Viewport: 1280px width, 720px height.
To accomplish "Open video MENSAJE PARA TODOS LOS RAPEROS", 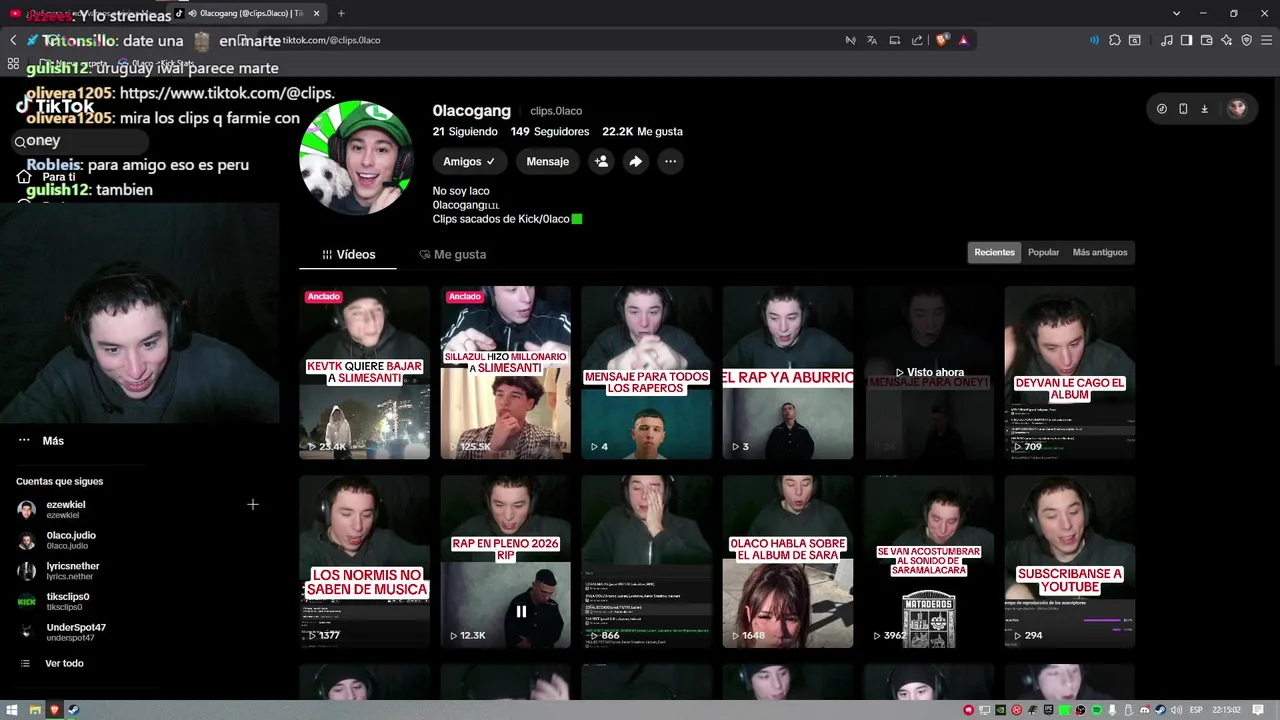I will [647, 373].
